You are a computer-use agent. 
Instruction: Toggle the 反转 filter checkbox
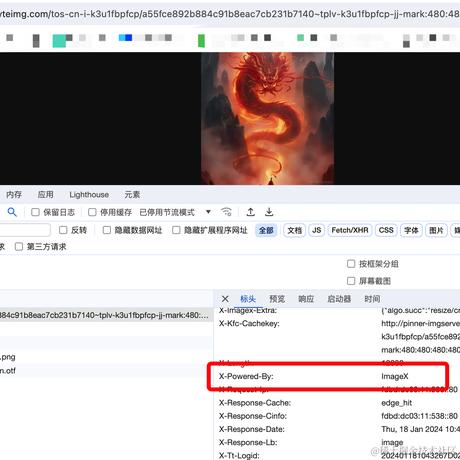tap(63, 230)
